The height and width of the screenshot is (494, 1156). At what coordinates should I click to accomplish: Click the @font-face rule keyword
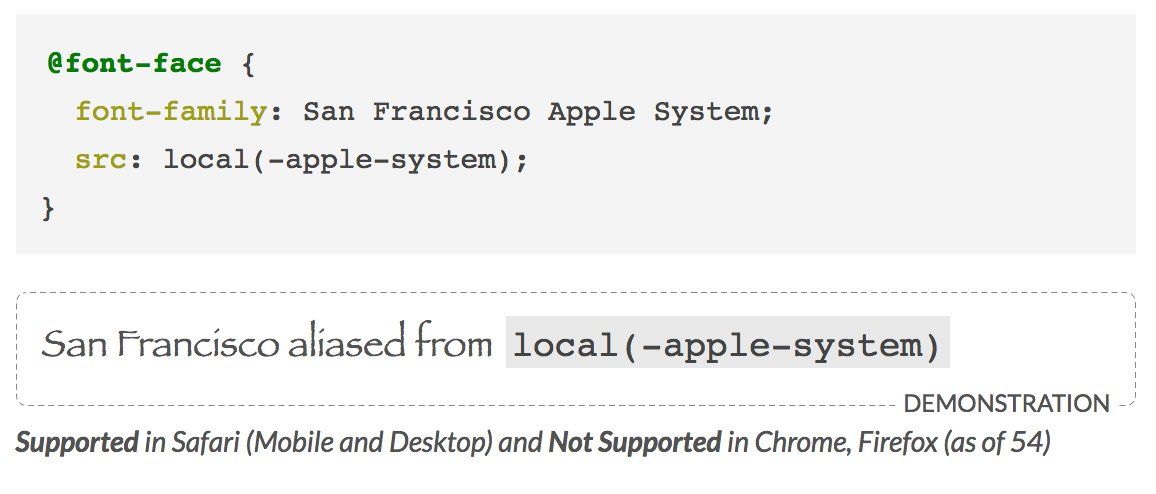(x=134, y=63)
